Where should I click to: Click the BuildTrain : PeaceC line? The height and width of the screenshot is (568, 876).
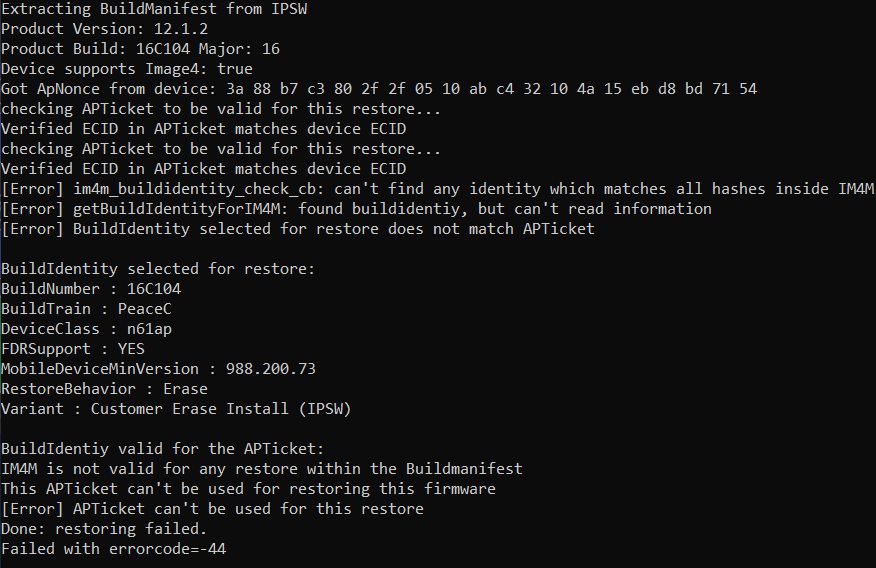click(86, 309)
